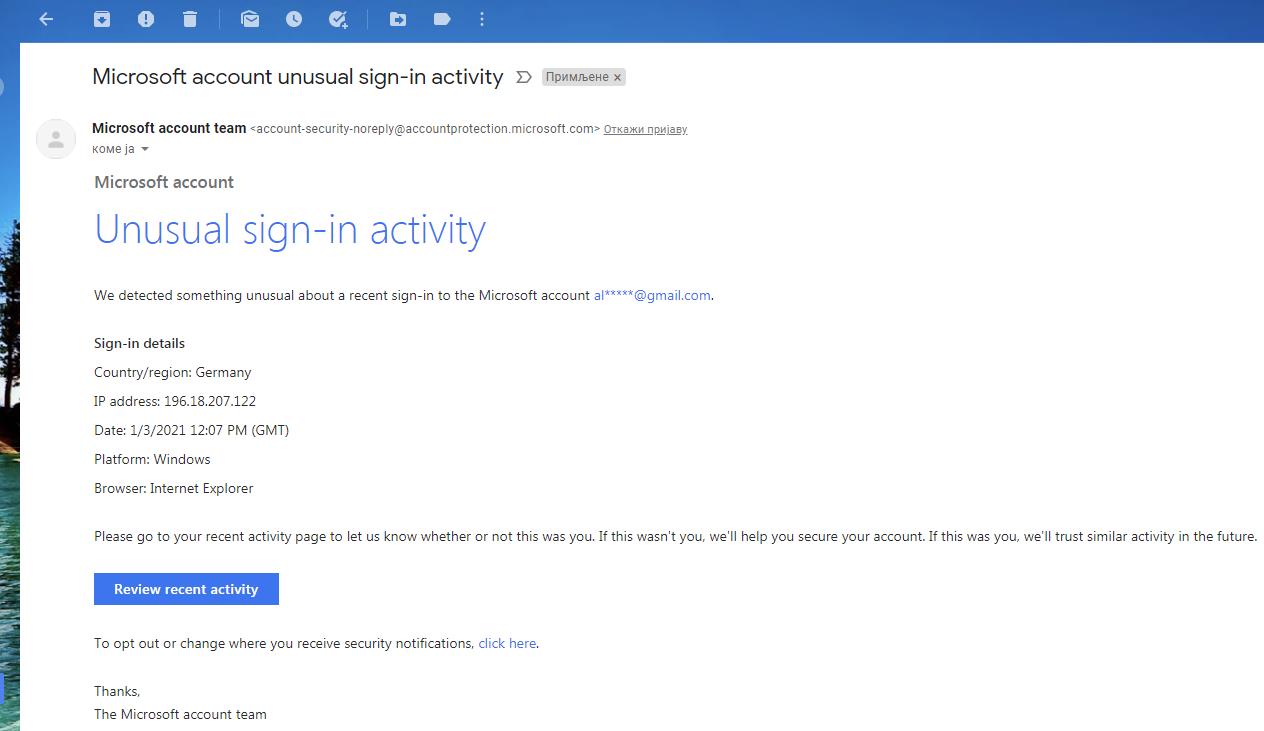This screenshot has height=731, width=1264.
Task: Click the IP address 196.18.207.122 text
Action: pos(175,401)
